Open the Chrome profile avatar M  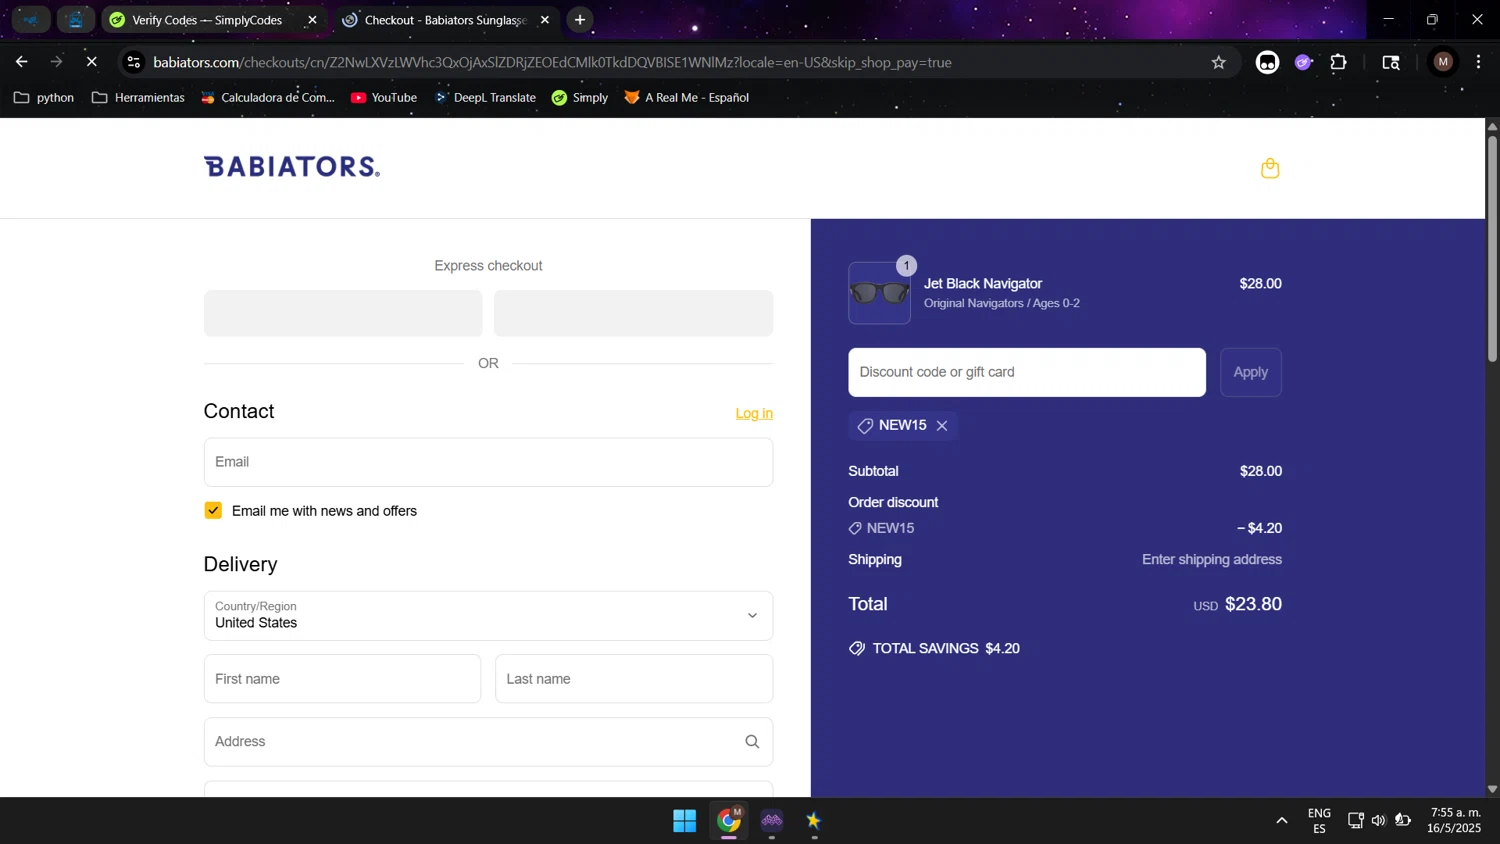(1442, 62)
